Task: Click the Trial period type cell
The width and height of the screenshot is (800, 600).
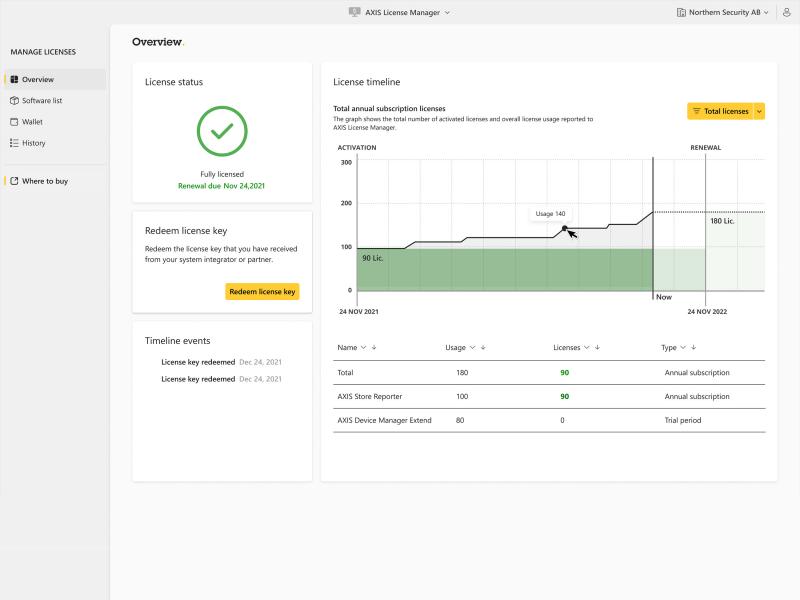Action: (x=683, y=420)
